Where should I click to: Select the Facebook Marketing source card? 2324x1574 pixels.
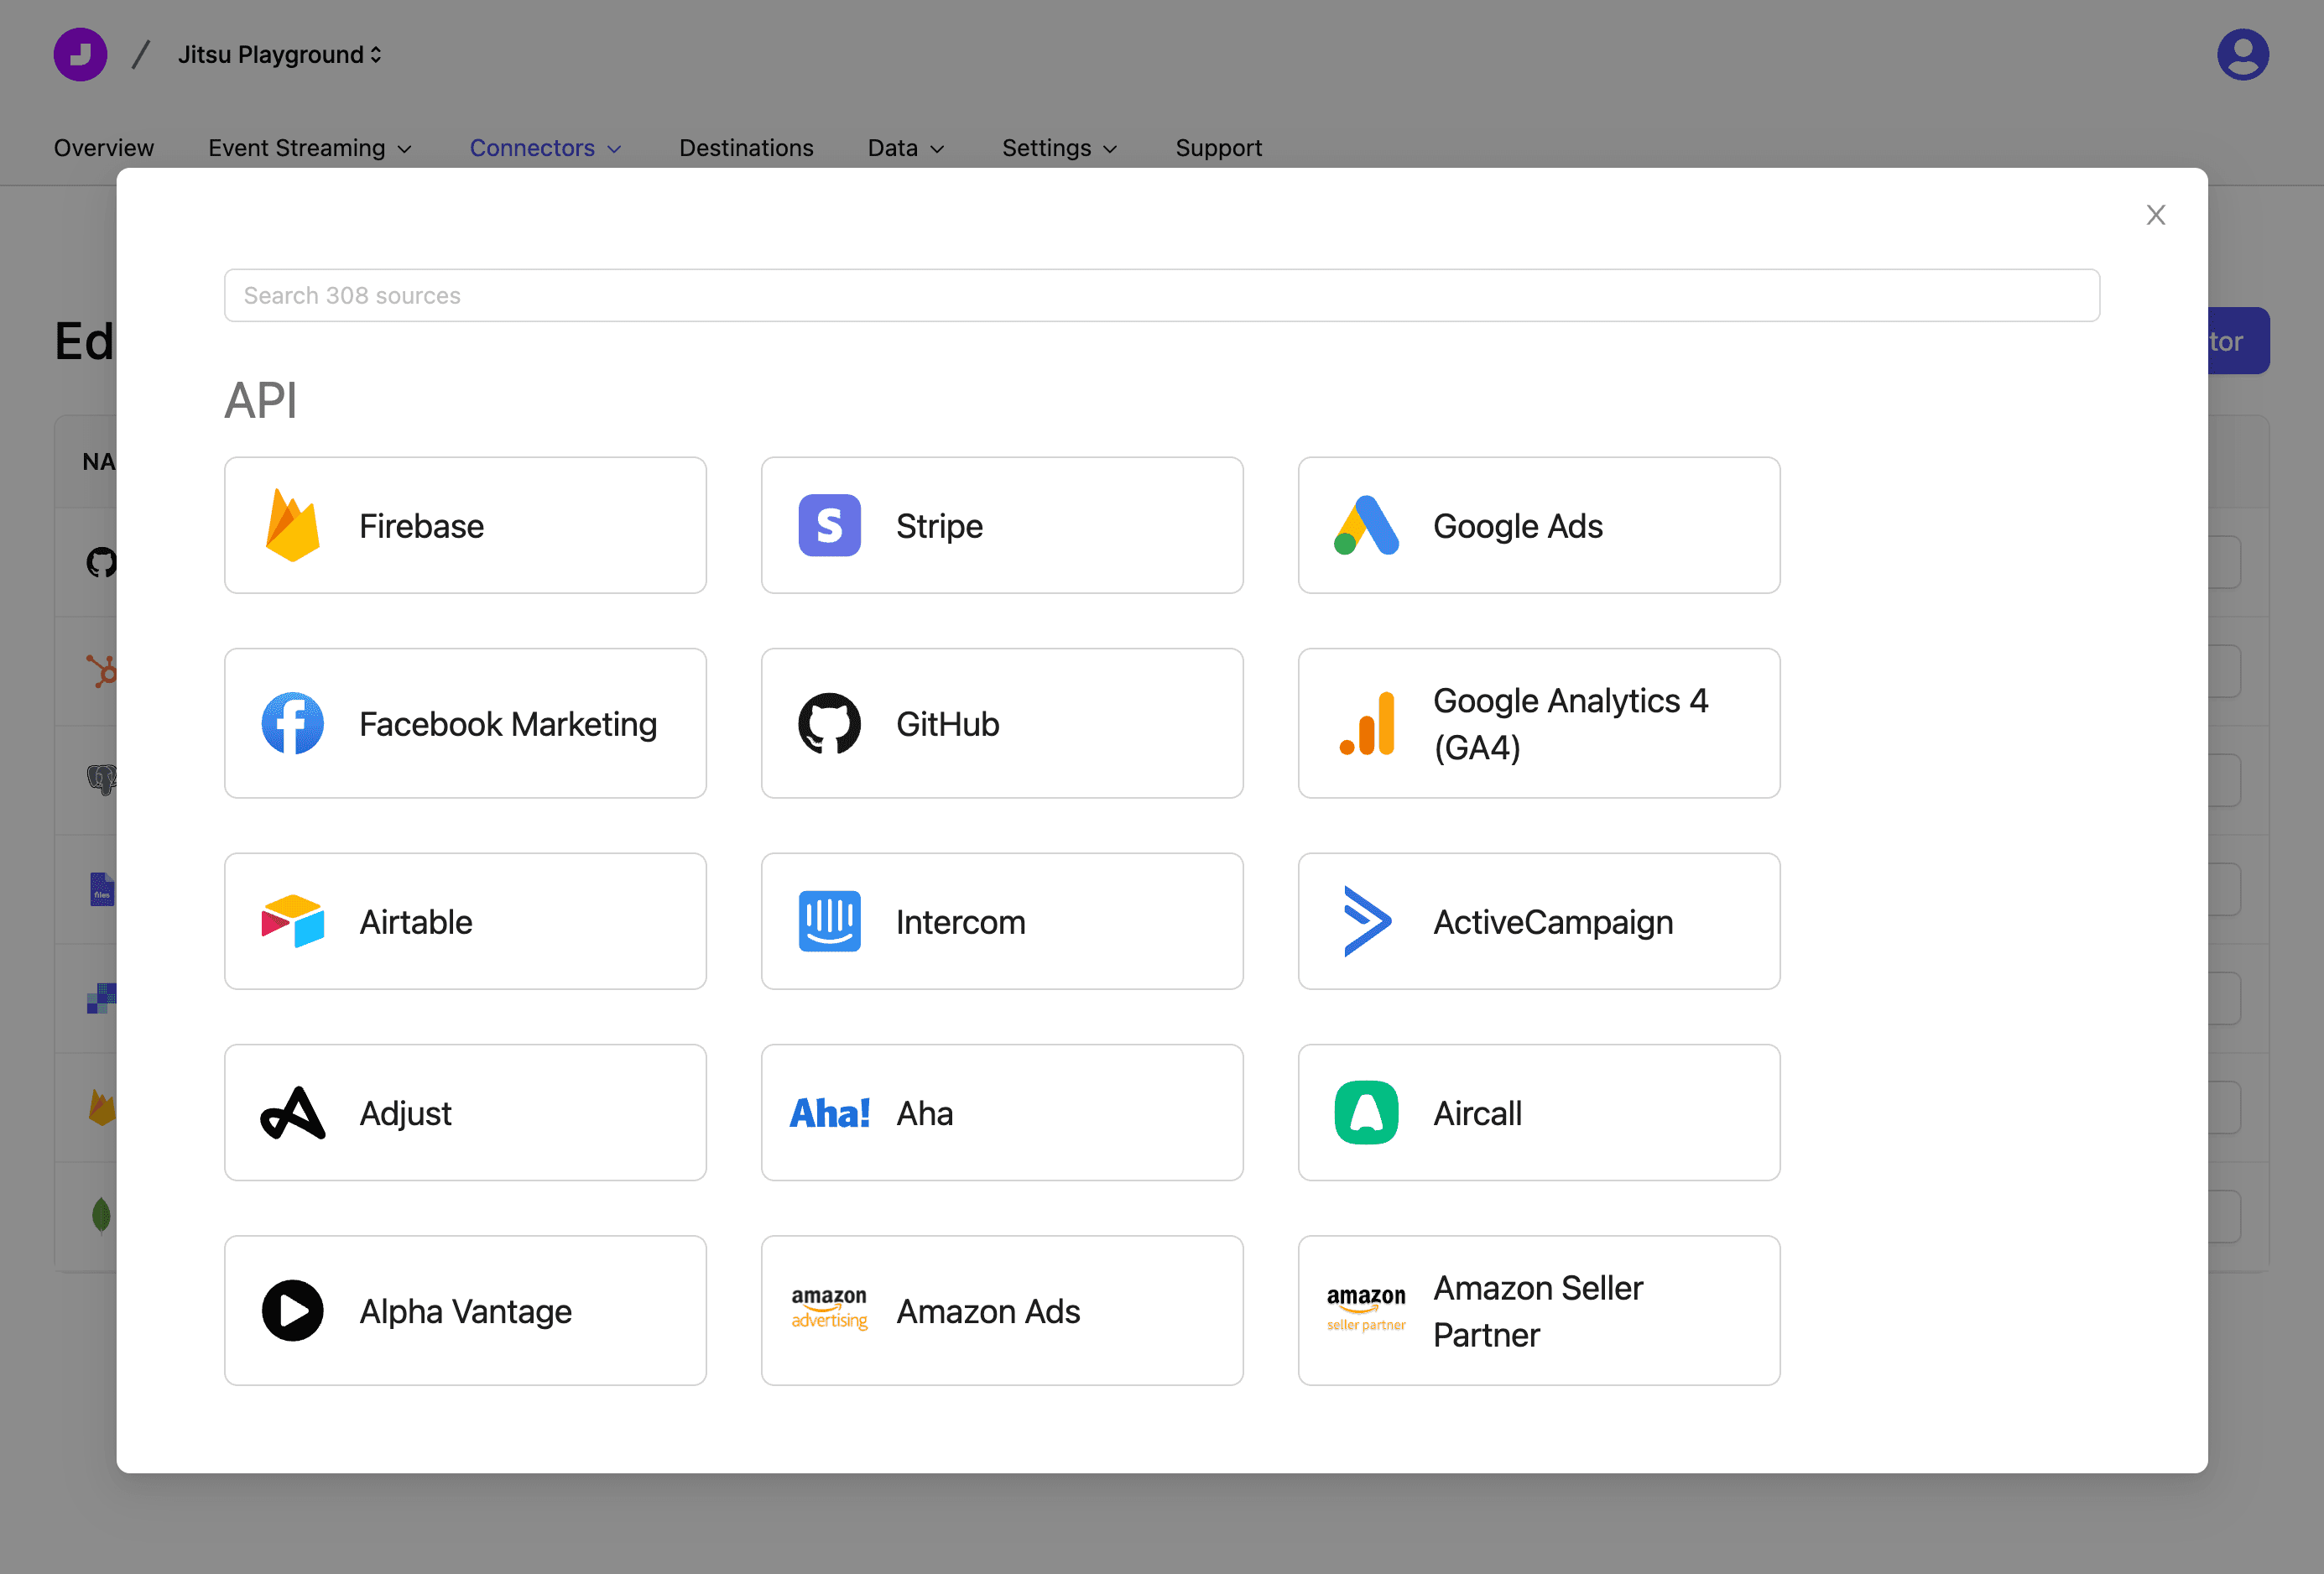pos(465,723)
